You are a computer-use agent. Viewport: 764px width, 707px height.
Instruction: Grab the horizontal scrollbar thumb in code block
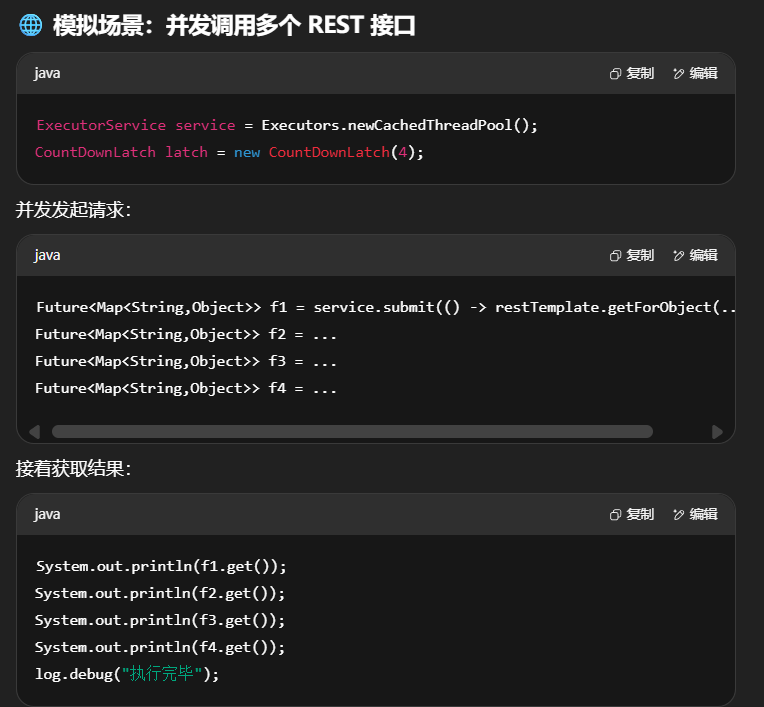352,432
